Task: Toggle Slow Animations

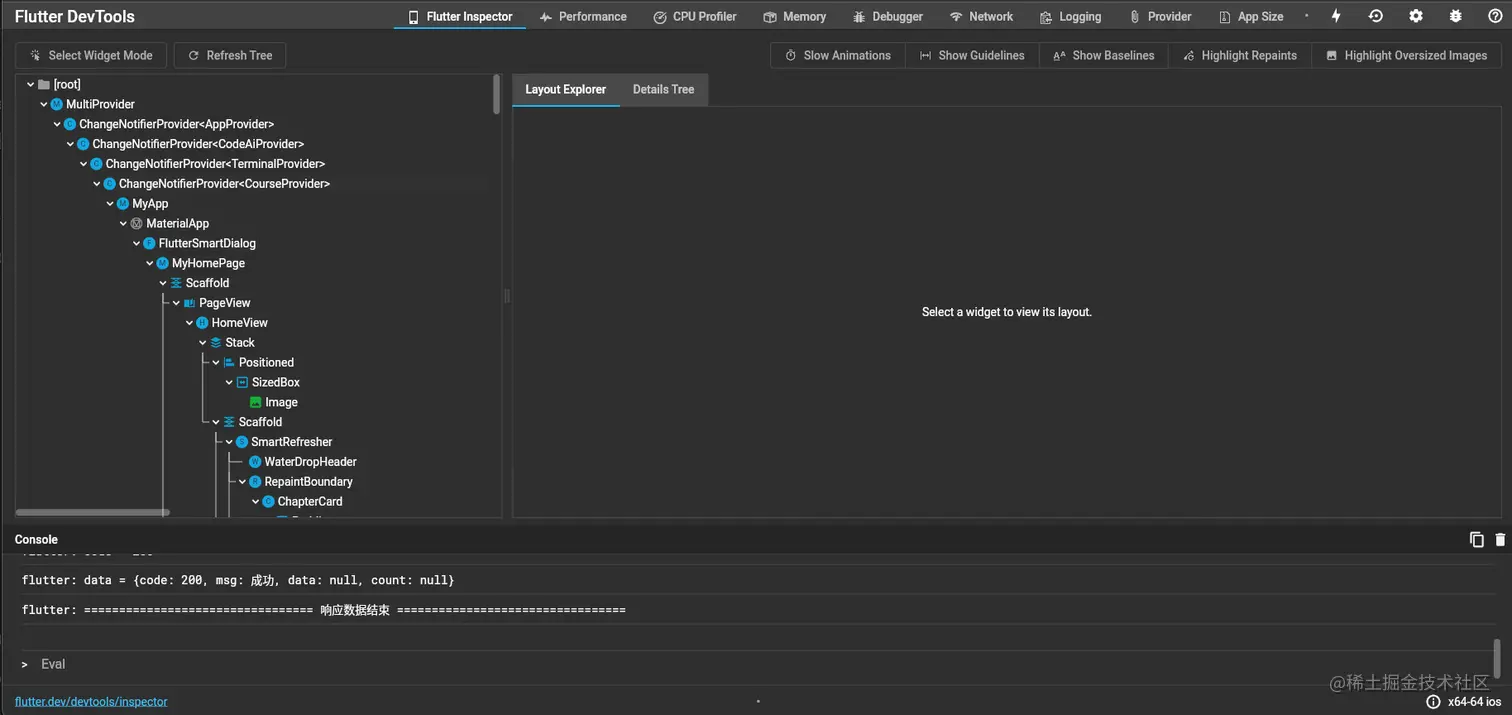Action: pyautogui.click(x=838, y=55)
